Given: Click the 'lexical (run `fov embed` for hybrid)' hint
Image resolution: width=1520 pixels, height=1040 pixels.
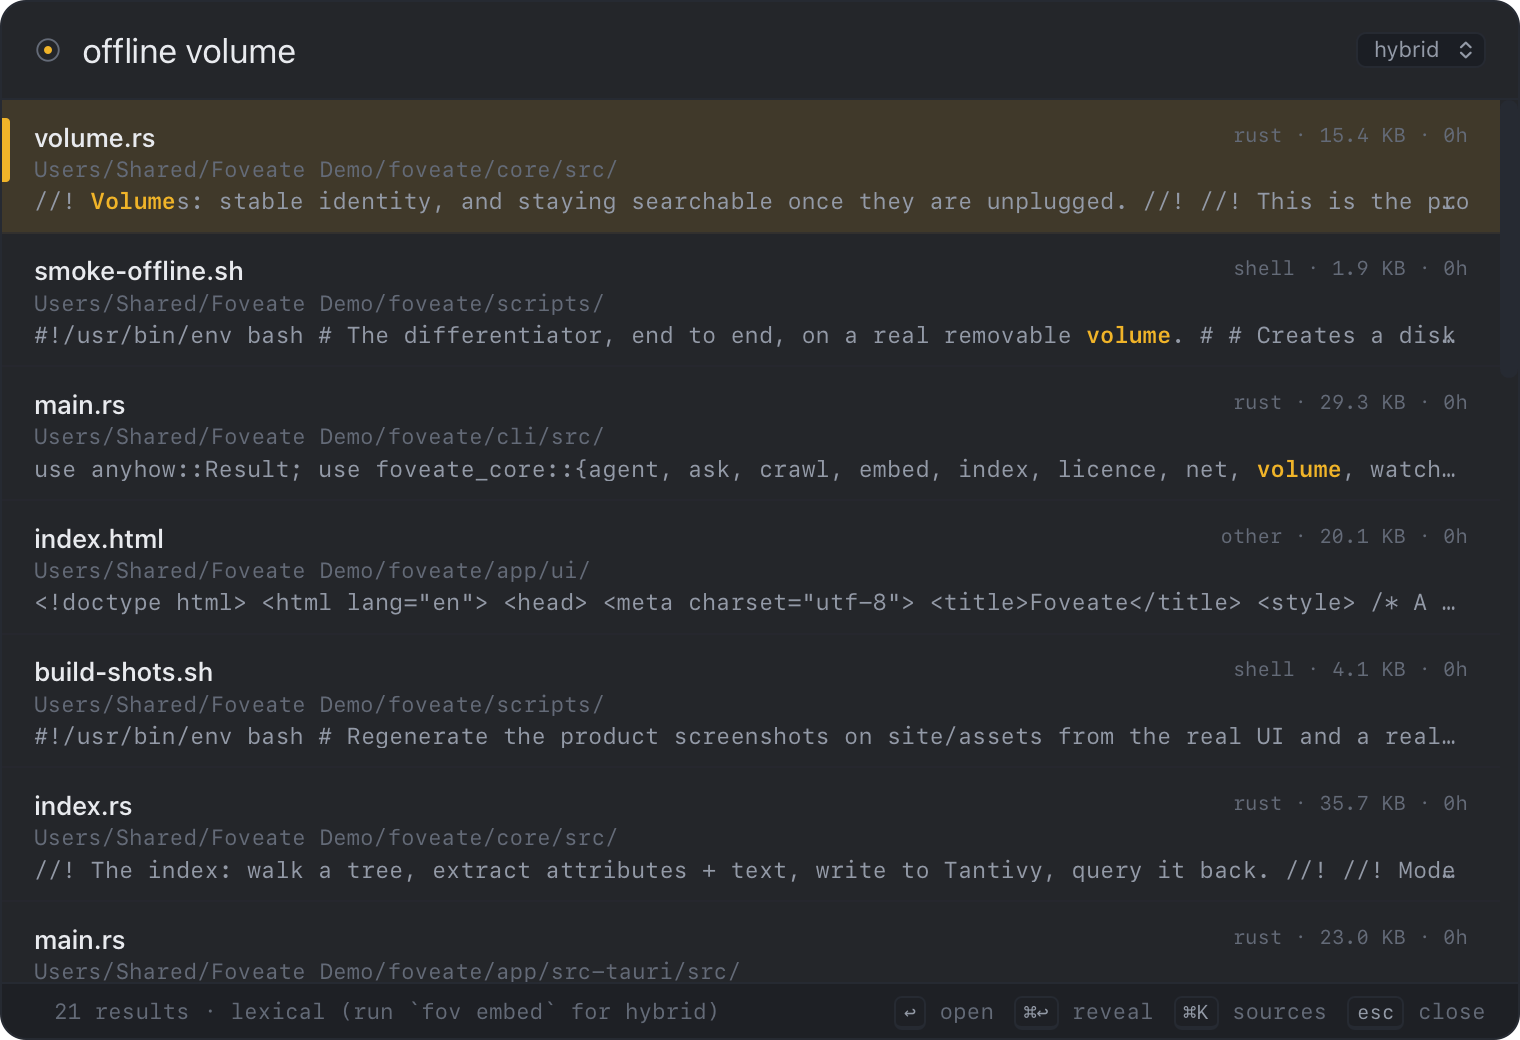Looking at the screenshot, I should [475, 1012].
